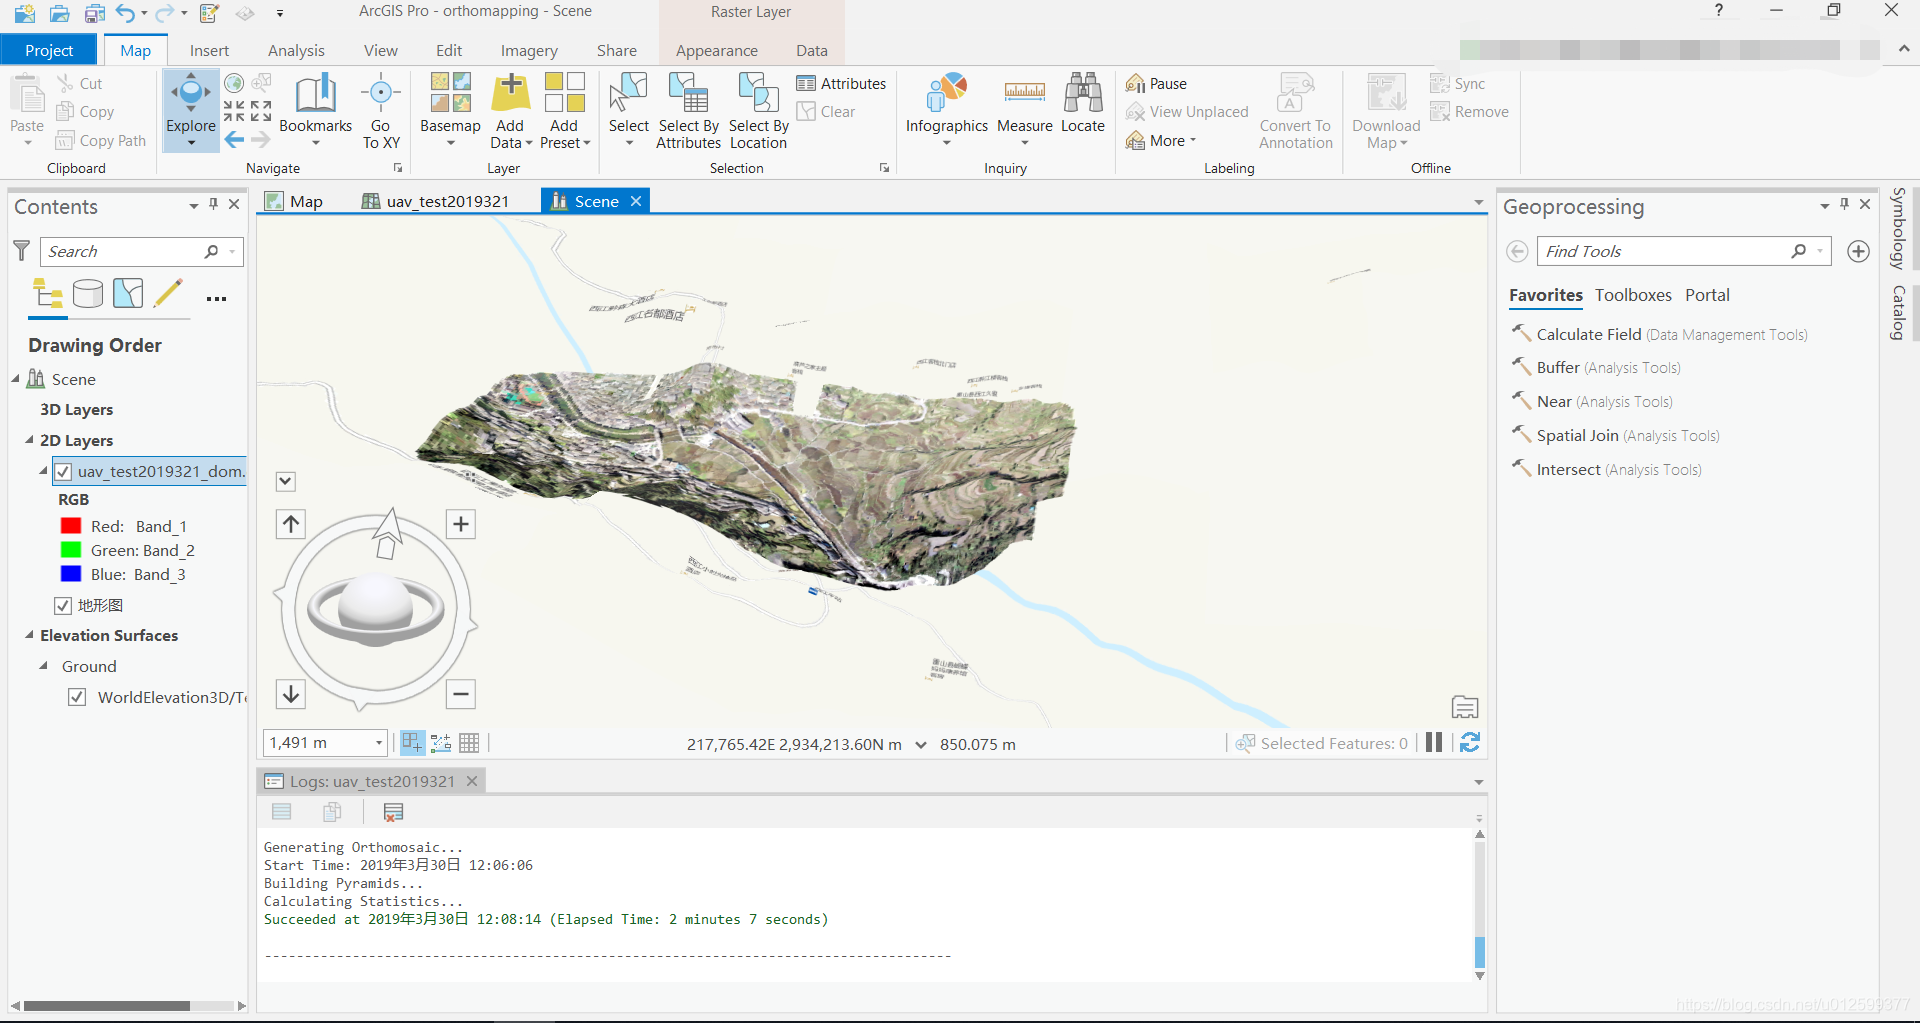Uncheck the 地形图 layer

coord(63,605)
